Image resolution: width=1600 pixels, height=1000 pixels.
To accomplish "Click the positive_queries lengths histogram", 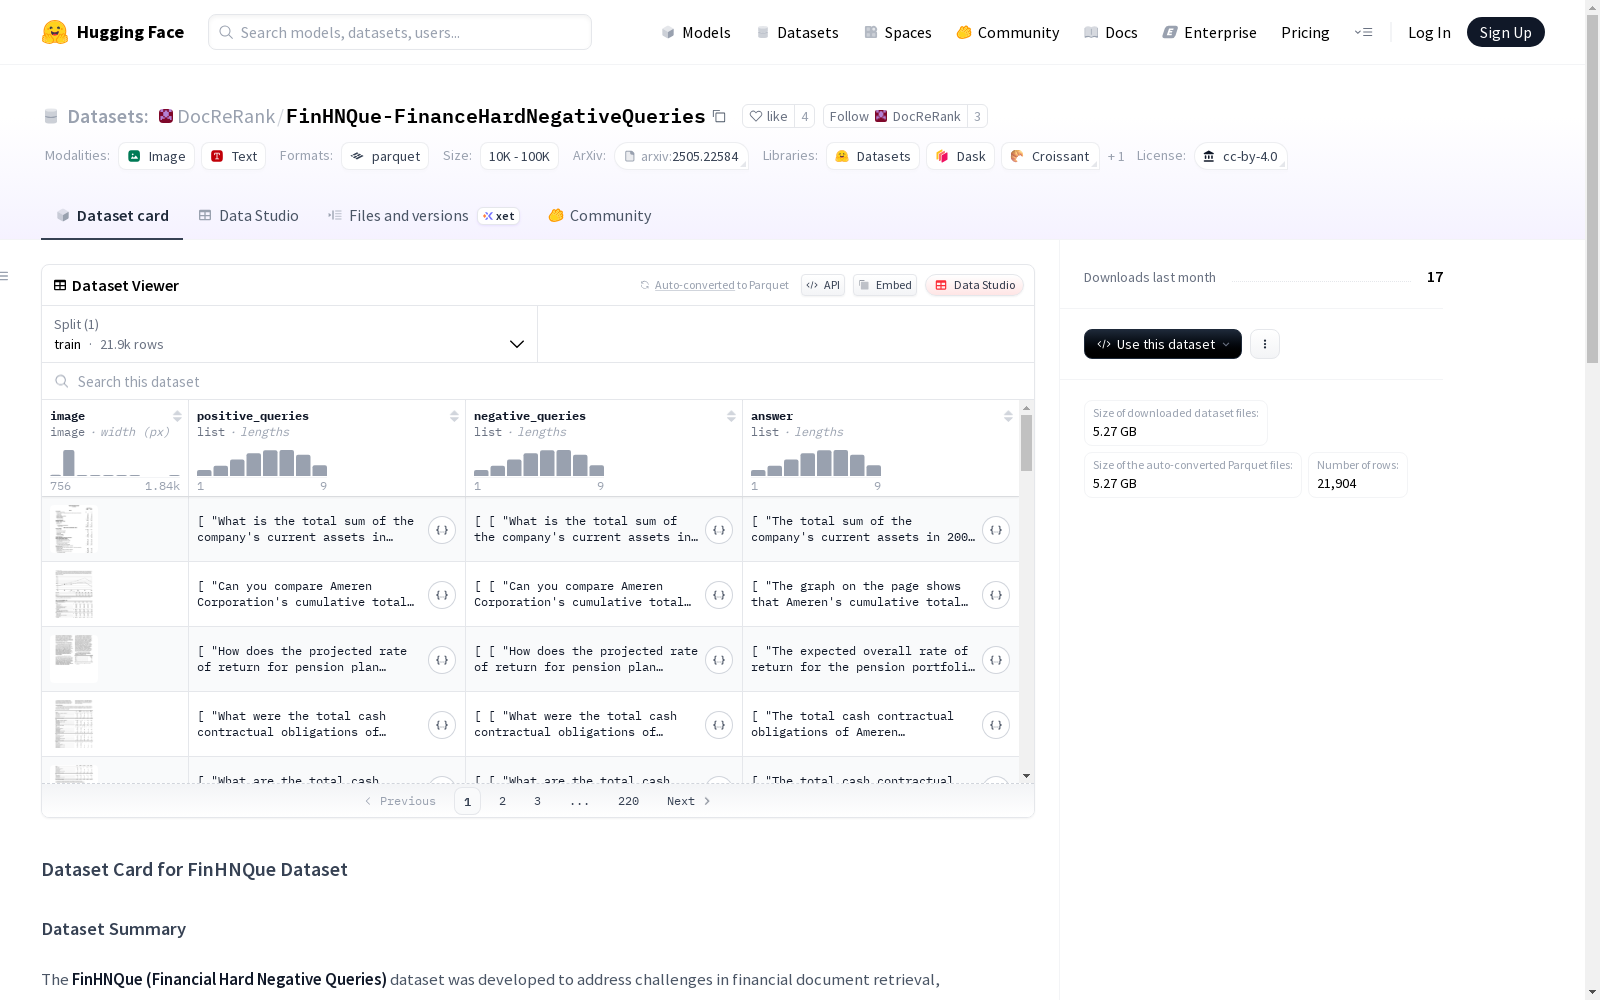I will pos(262,462).
